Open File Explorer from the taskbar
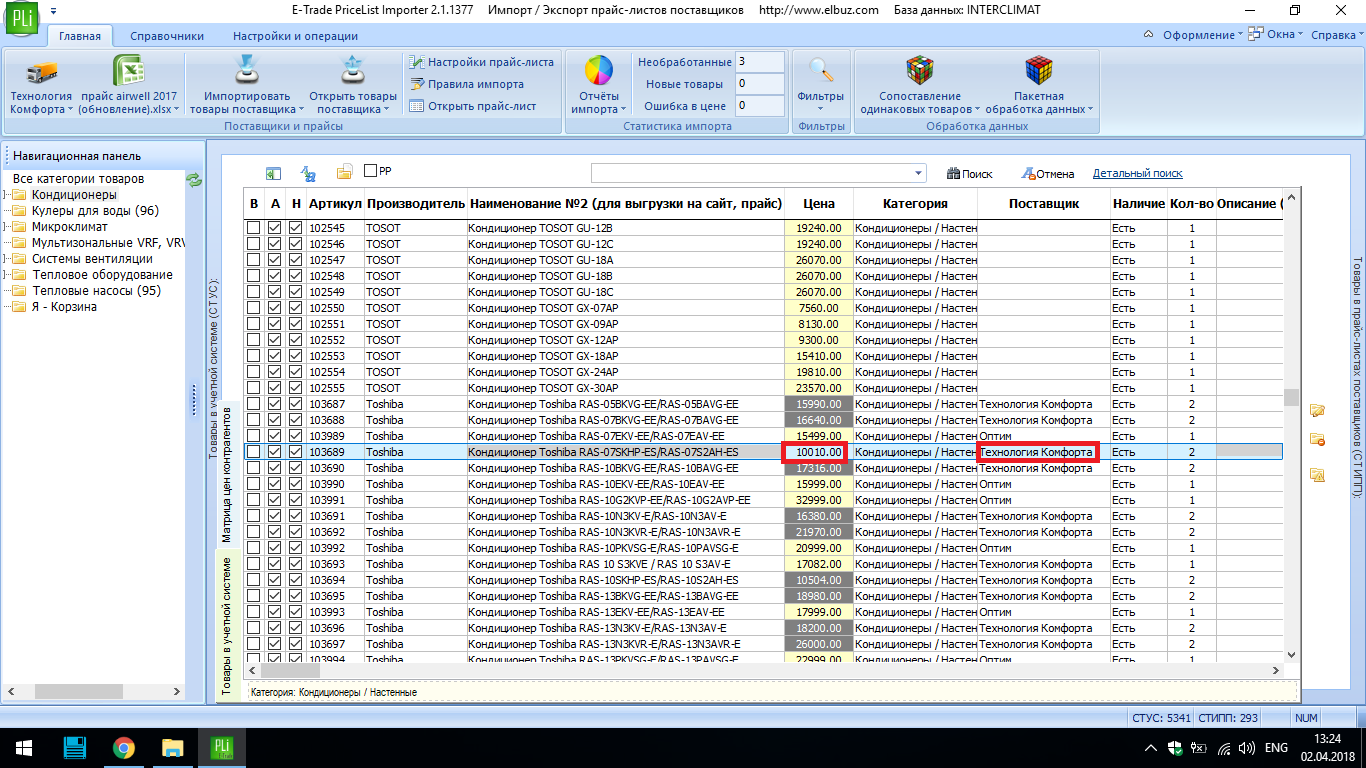This screenshot has height=768, width=1366. tap(173, 747)
